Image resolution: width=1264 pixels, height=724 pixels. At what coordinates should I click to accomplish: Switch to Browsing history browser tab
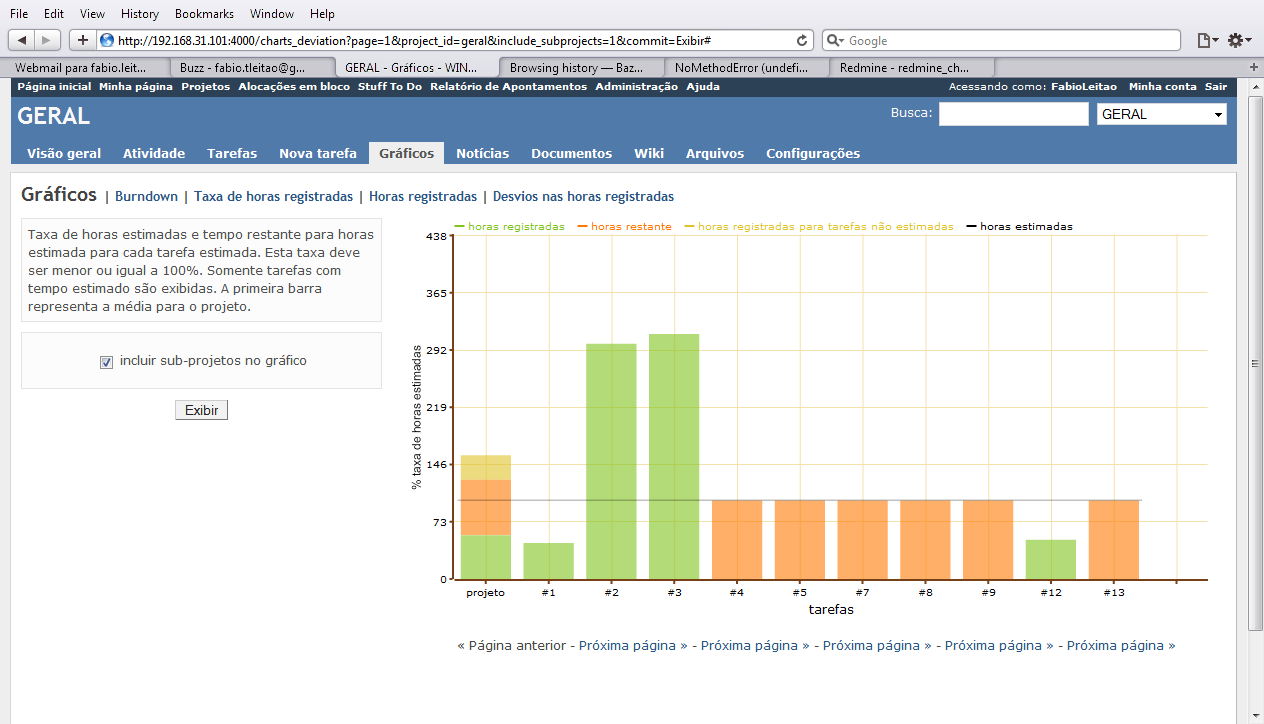pos(581,68)
